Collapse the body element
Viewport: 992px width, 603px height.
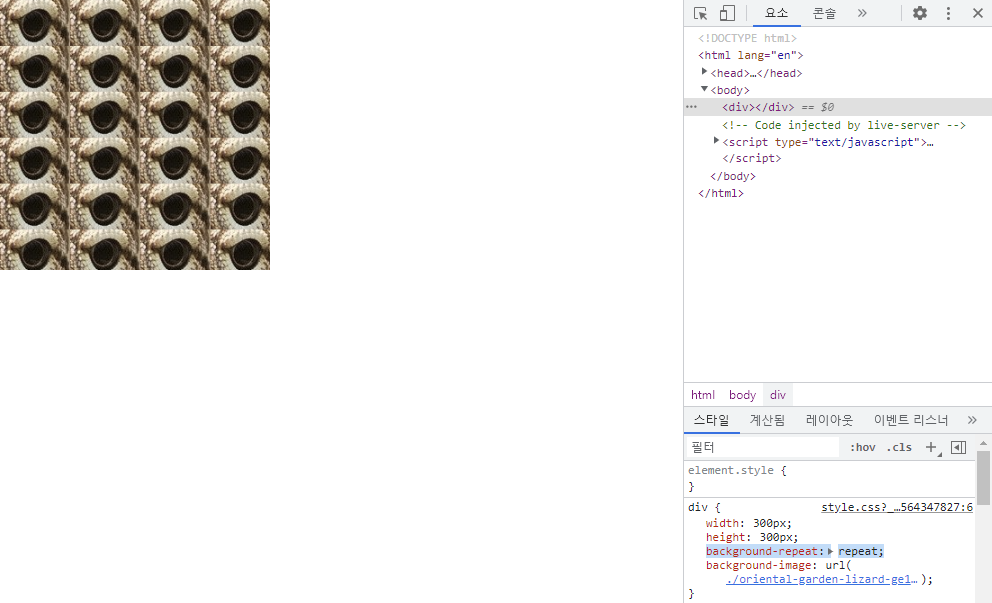click(704, 89)
